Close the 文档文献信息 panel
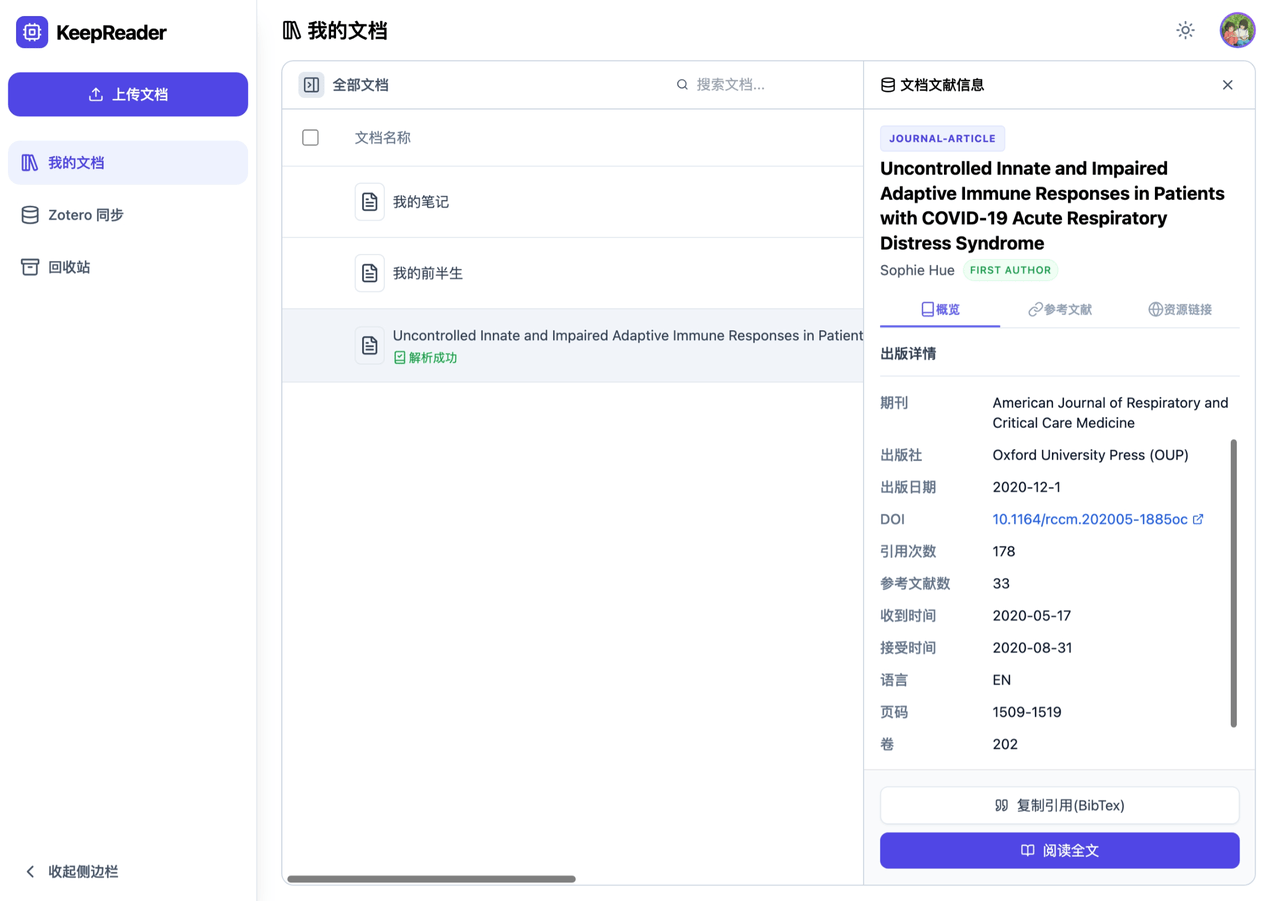Screen dimensions: 1280x901 (x=1227, y=85)
